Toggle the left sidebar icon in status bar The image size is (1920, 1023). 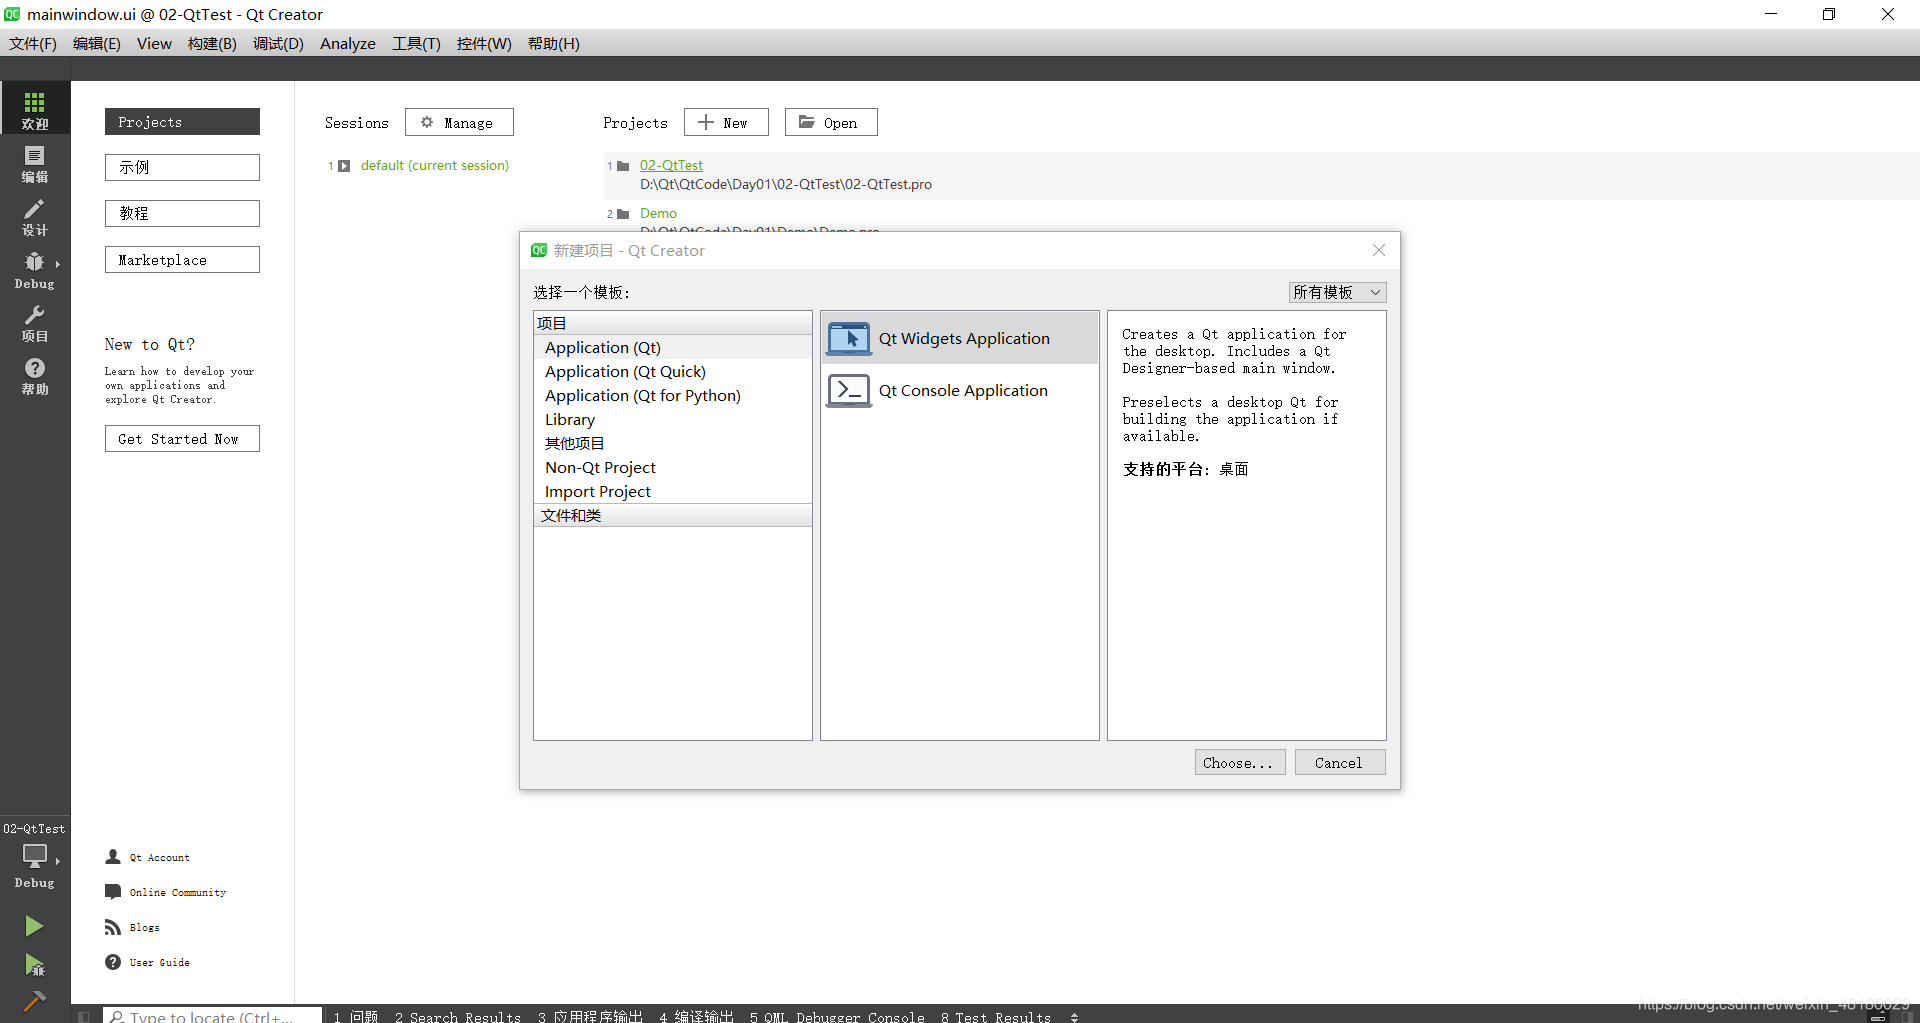pos(84,1016)
